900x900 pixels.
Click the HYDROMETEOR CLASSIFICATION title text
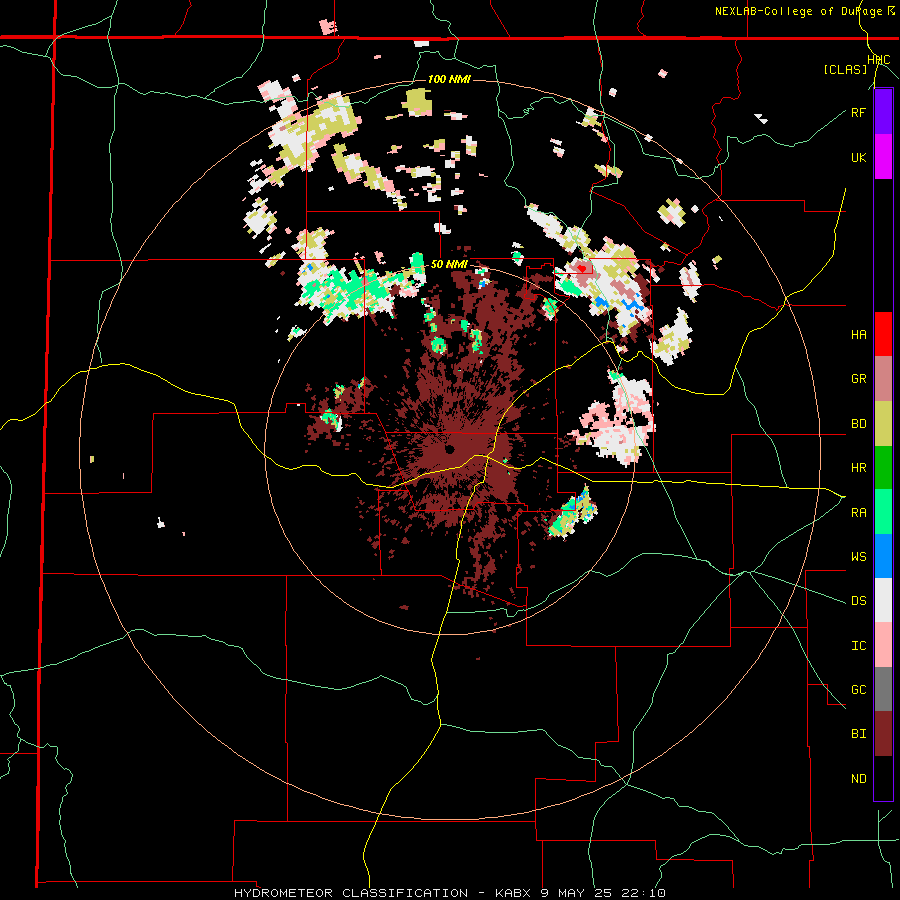pyautogui.click(x=350, y=893)
